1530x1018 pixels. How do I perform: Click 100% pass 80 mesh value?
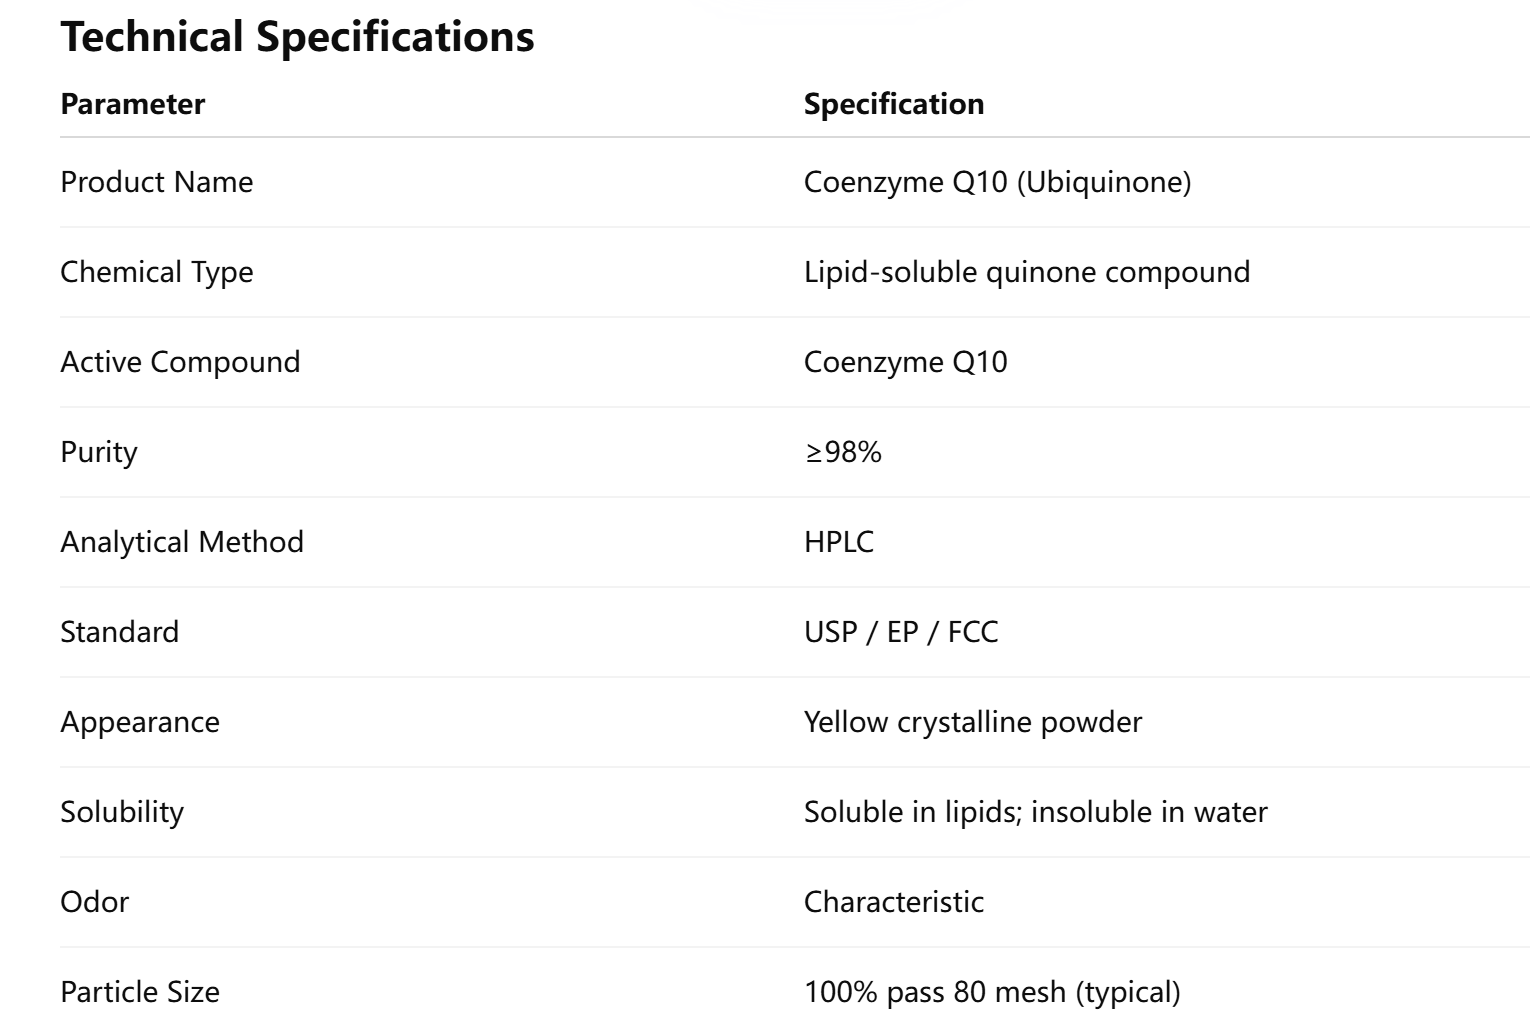991,992
